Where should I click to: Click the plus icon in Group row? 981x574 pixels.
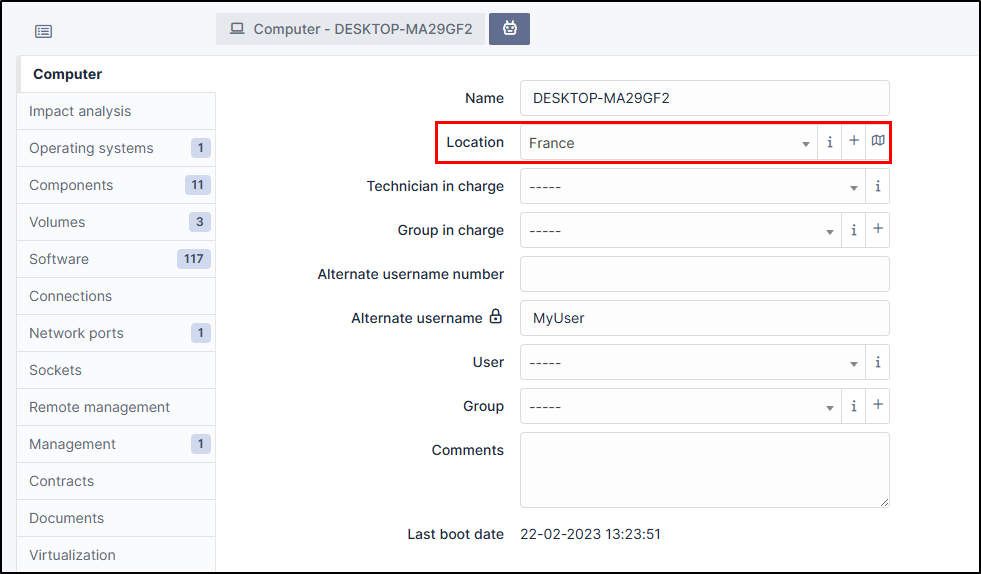[877, 406]
